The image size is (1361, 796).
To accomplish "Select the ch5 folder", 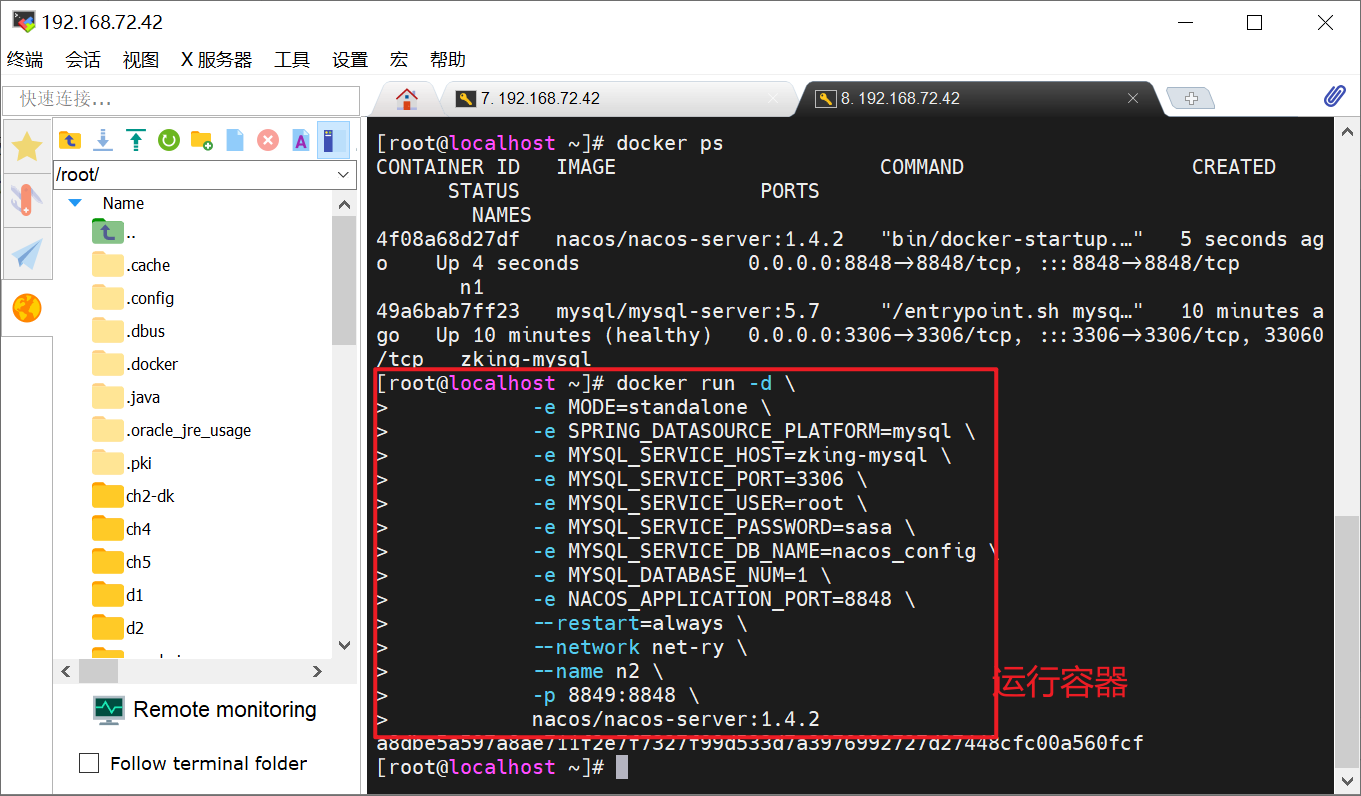I will point(121,562).
